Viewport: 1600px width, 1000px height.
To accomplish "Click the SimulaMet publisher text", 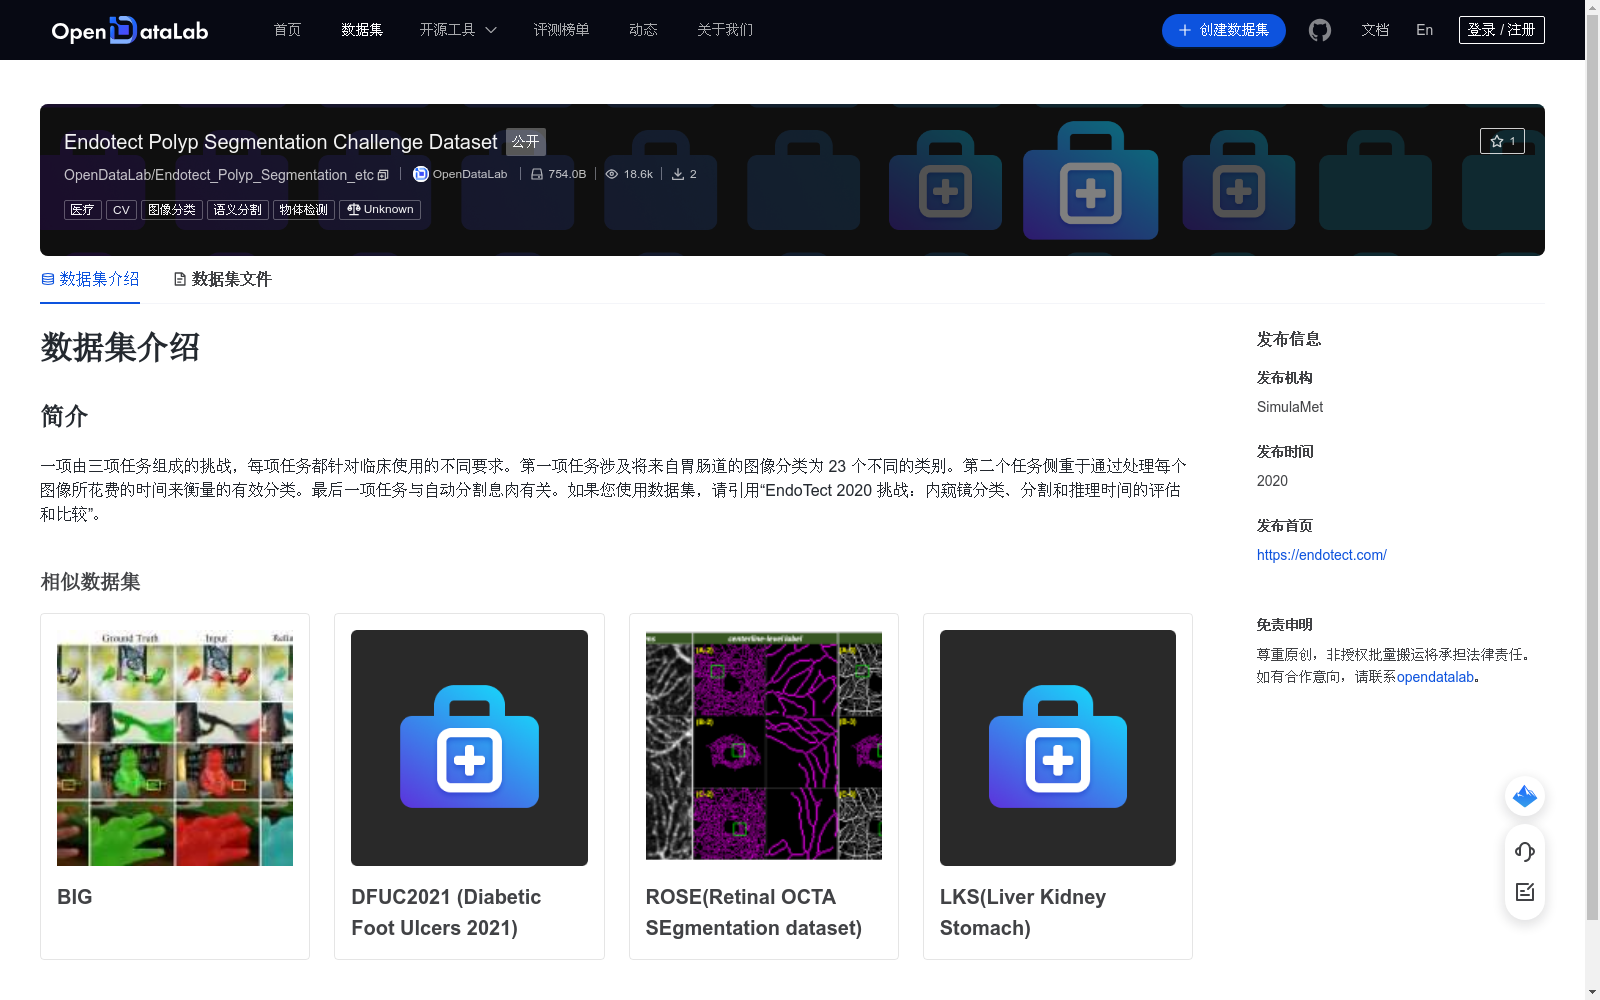I will click(x=1290, y=407).
